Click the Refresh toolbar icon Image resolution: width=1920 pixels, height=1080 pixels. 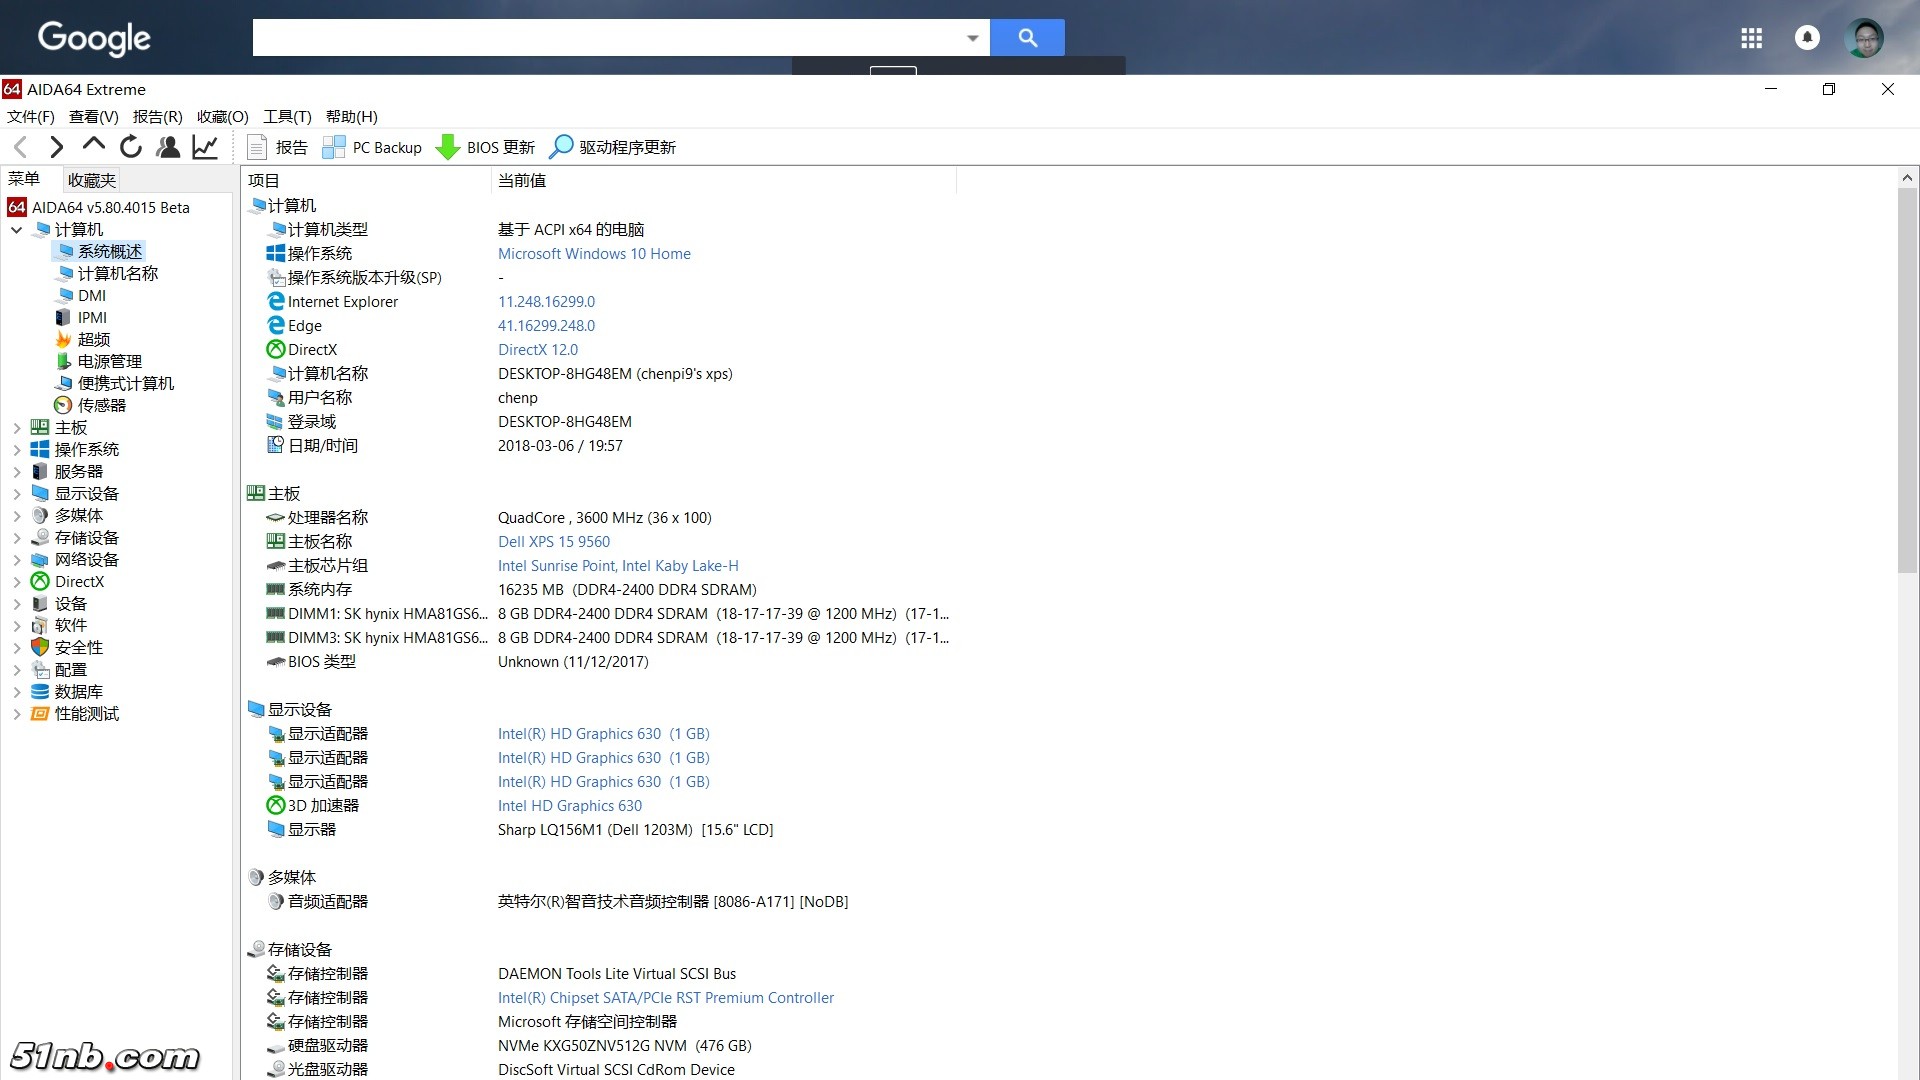point(131,147)
